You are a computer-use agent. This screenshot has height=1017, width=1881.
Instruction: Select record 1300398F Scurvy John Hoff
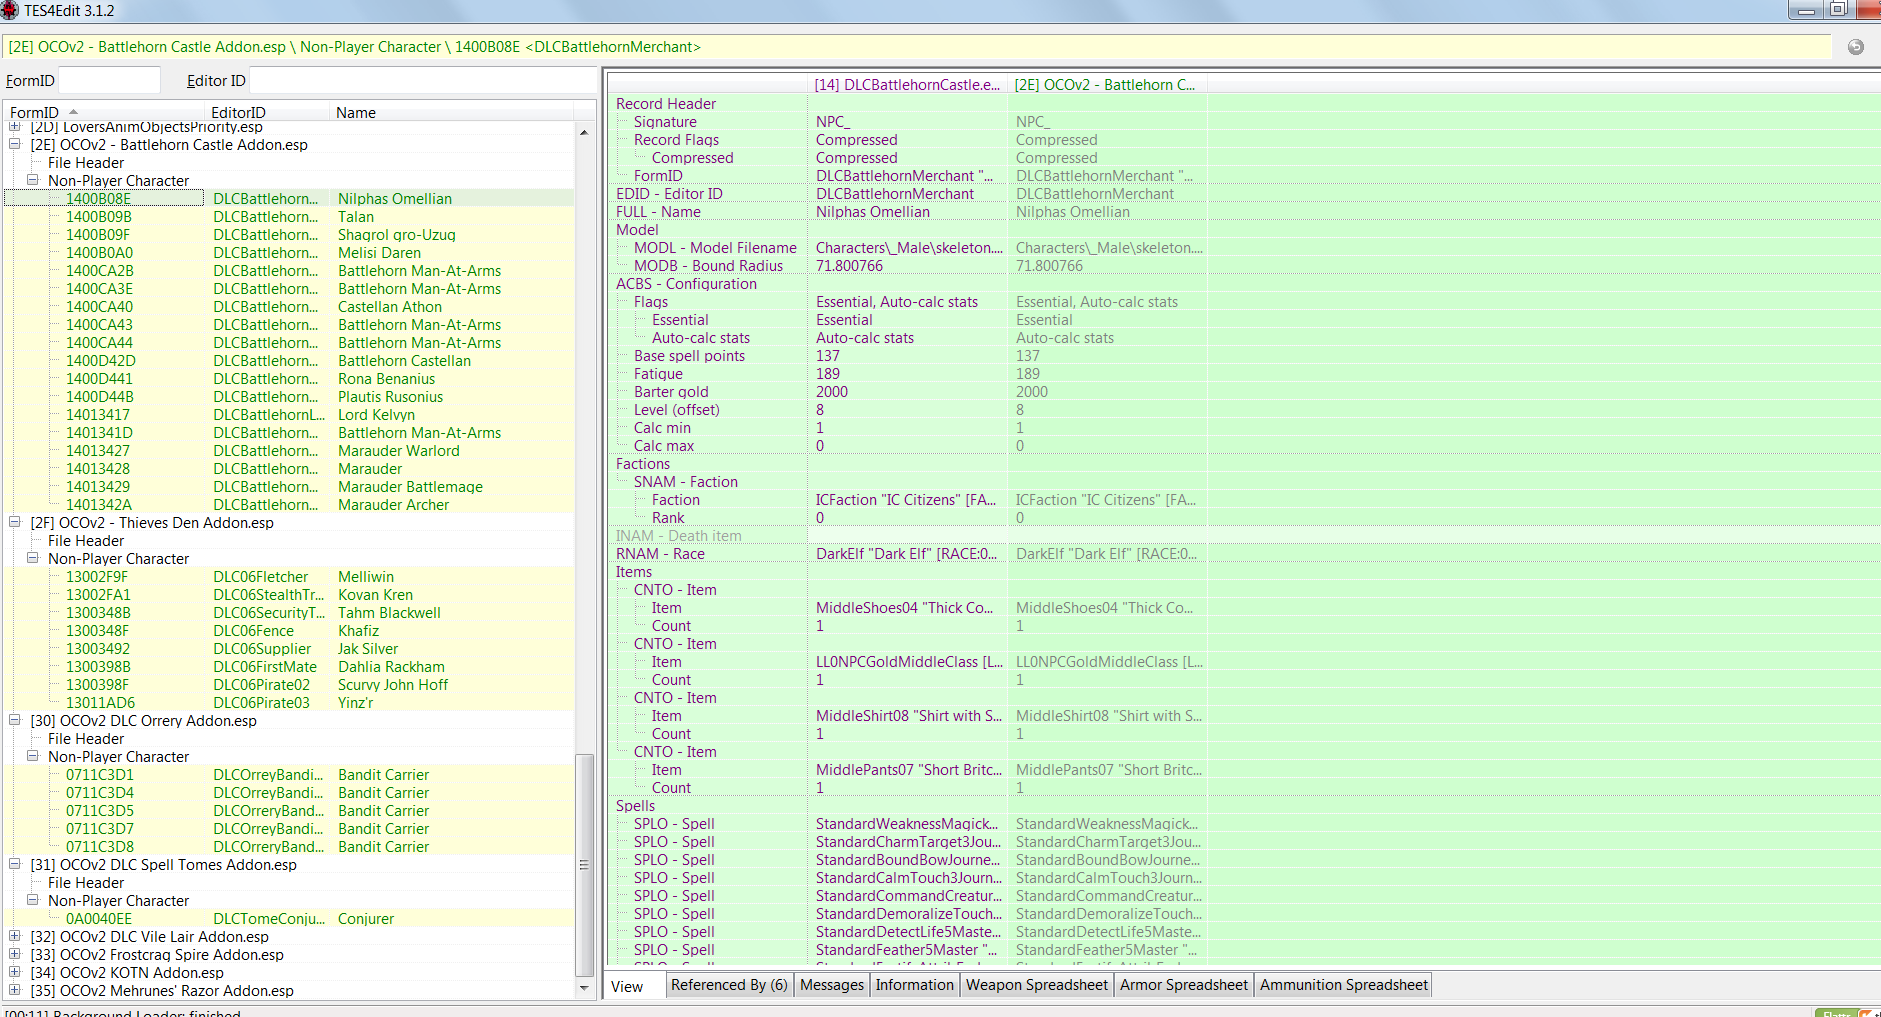tap(290, 684)
